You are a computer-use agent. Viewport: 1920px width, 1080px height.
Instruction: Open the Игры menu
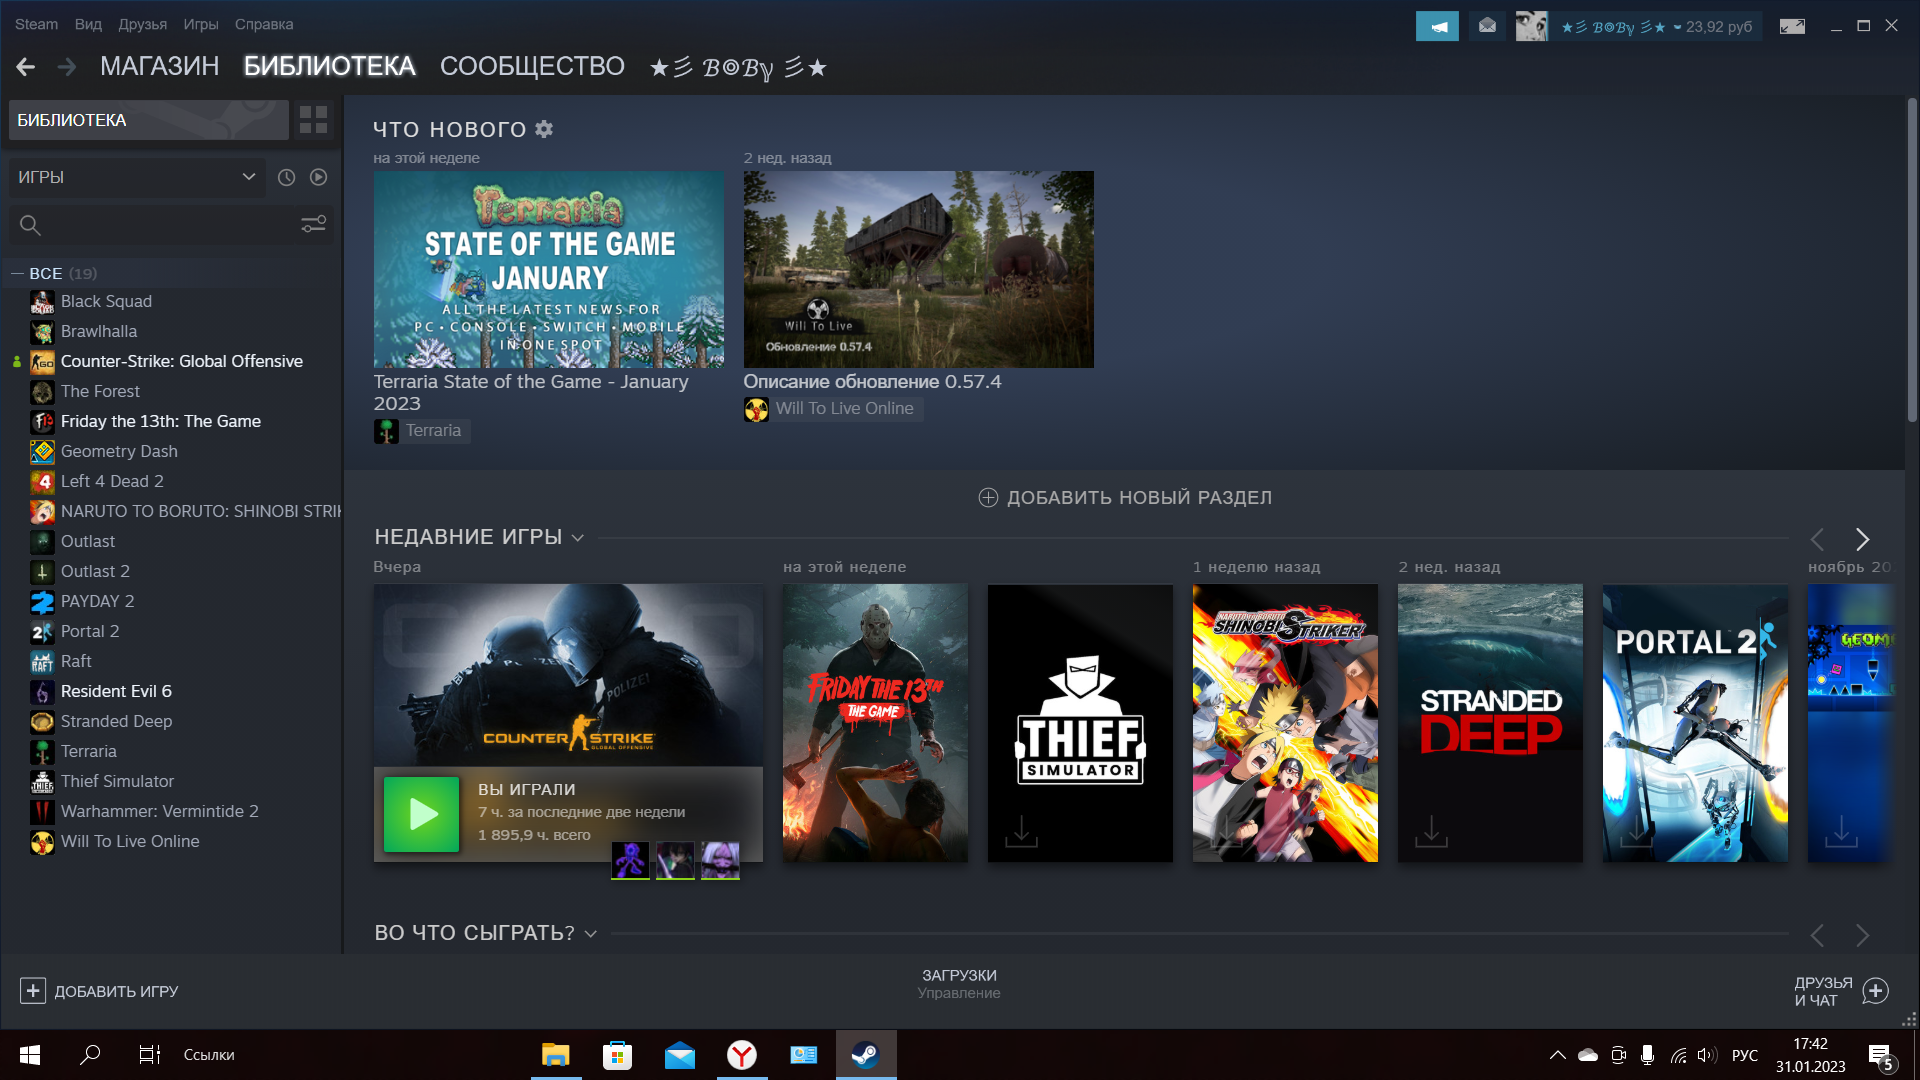coord(201,24)
